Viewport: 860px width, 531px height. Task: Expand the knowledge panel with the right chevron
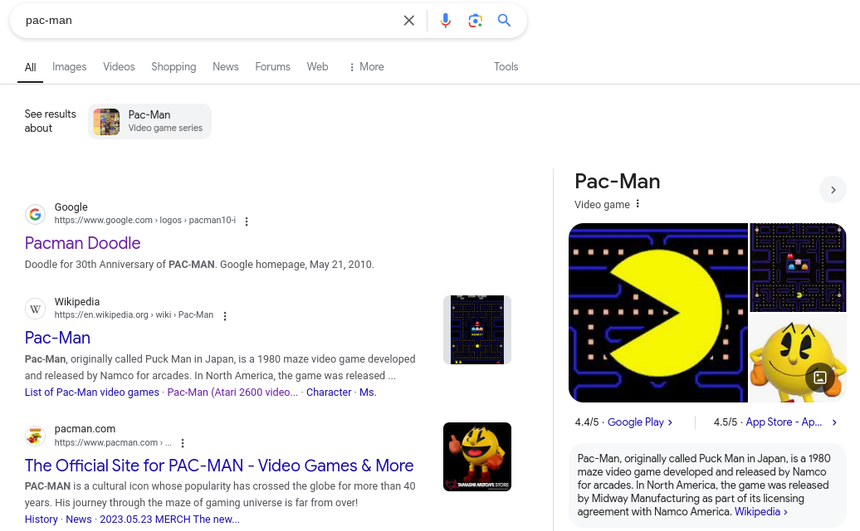pyautogui.click(x=833, y=190)
